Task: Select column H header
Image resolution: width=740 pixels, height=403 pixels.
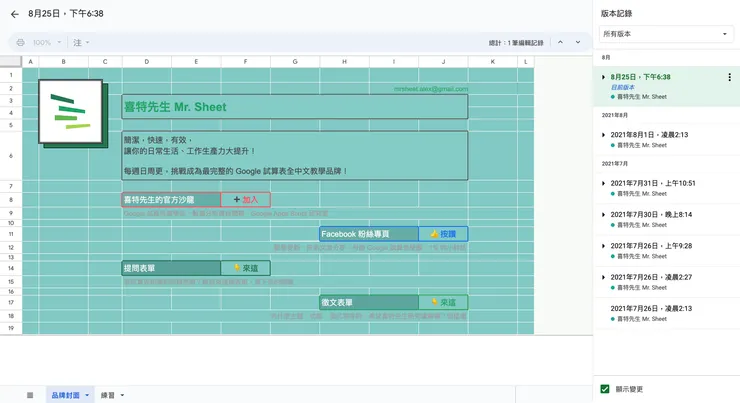Action: pyautogui.click(x=345, y=62)
